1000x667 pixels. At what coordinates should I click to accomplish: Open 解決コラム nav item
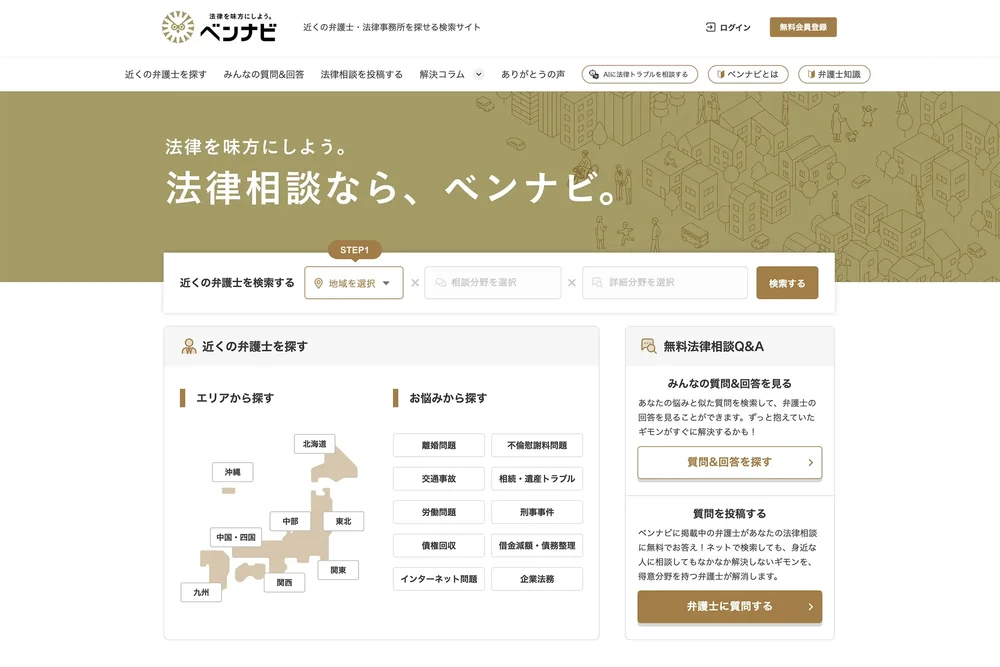442,74
